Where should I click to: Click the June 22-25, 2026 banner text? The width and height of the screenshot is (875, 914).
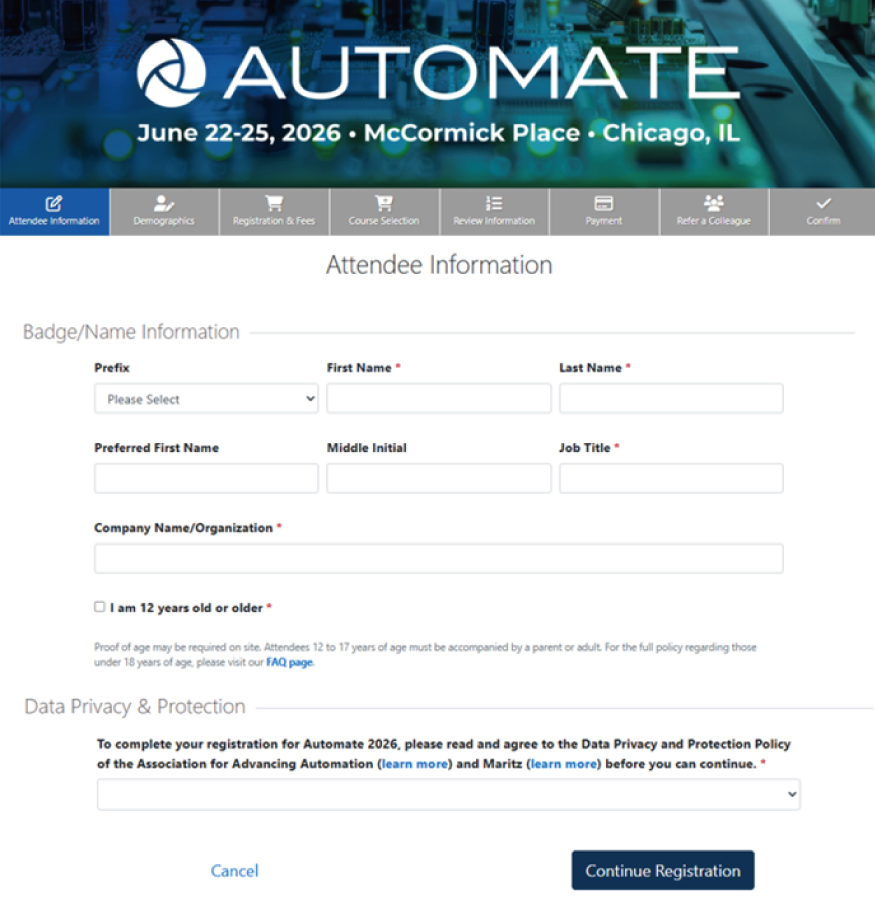click(239, 133)
